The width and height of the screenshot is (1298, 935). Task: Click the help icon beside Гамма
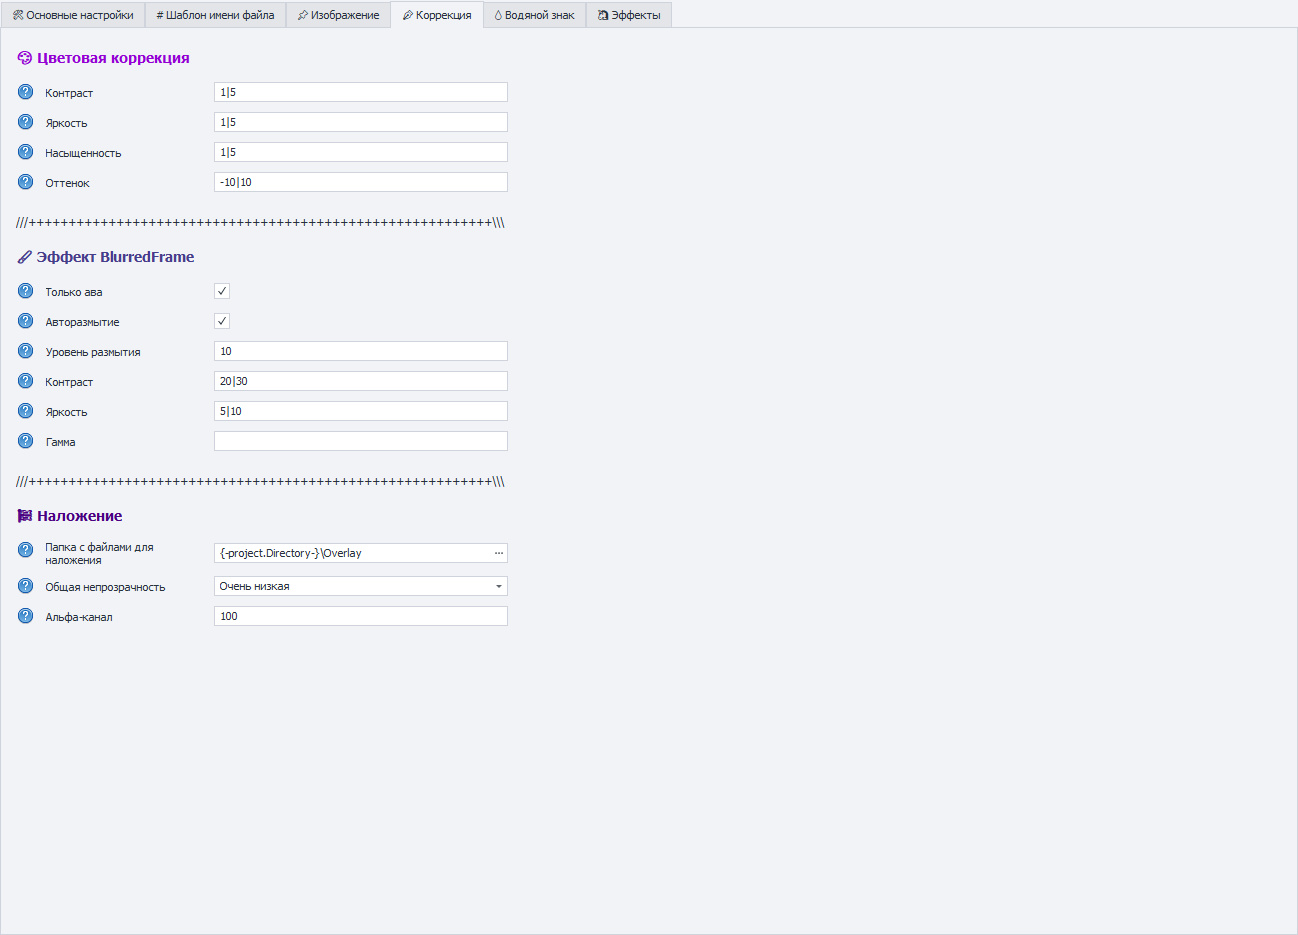tap(26, 441)
